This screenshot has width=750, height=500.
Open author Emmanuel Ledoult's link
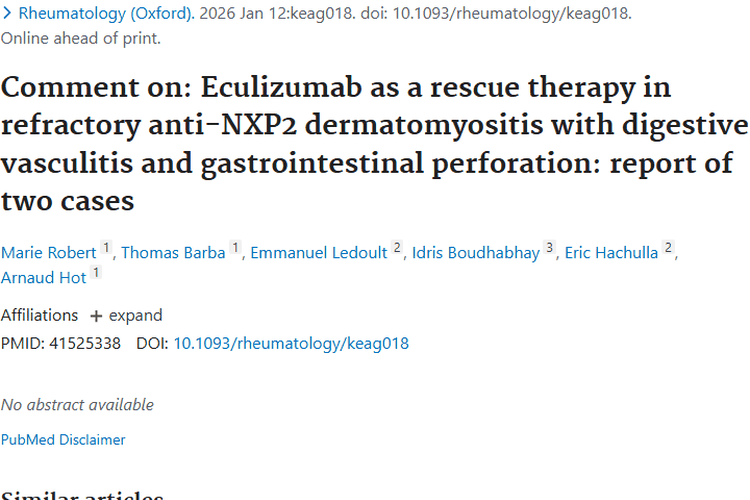318,252
